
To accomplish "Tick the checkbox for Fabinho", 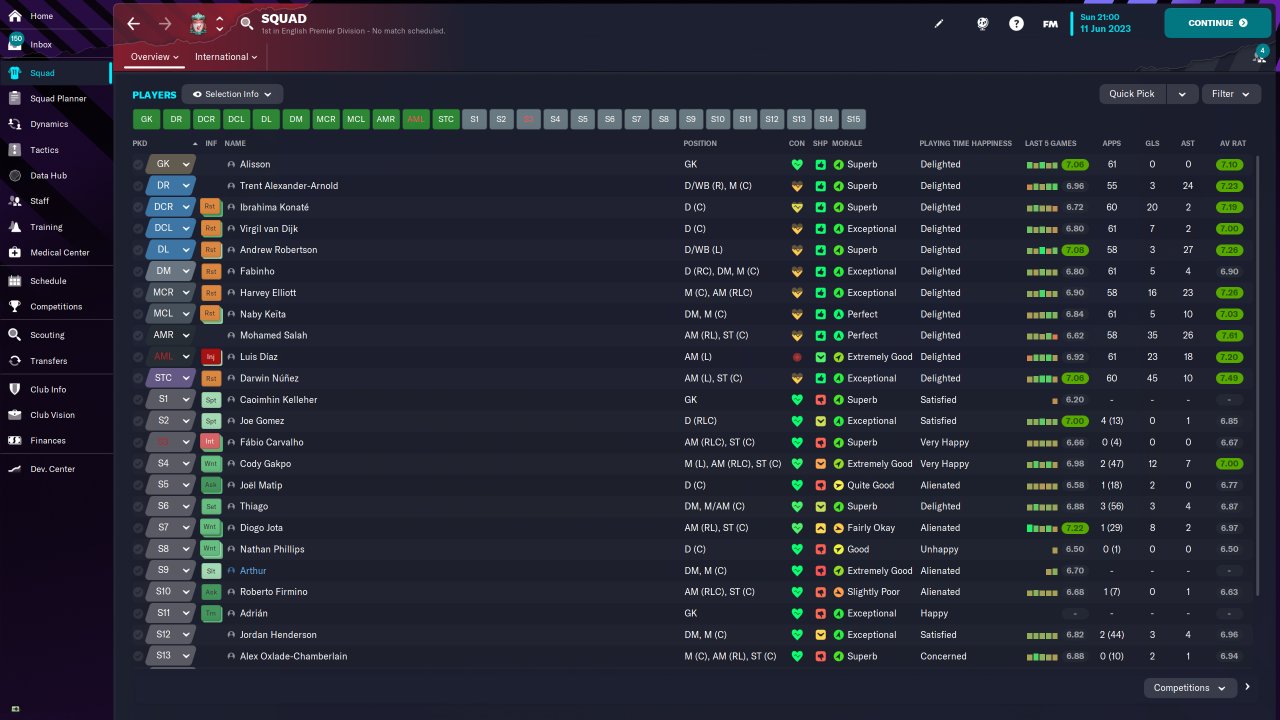I will coord(138,271).
